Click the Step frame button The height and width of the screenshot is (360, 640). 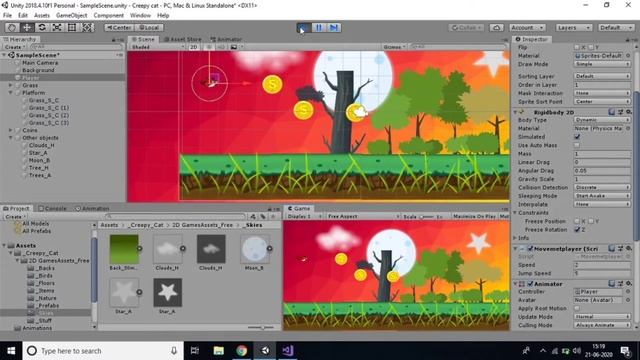[334, 27]
